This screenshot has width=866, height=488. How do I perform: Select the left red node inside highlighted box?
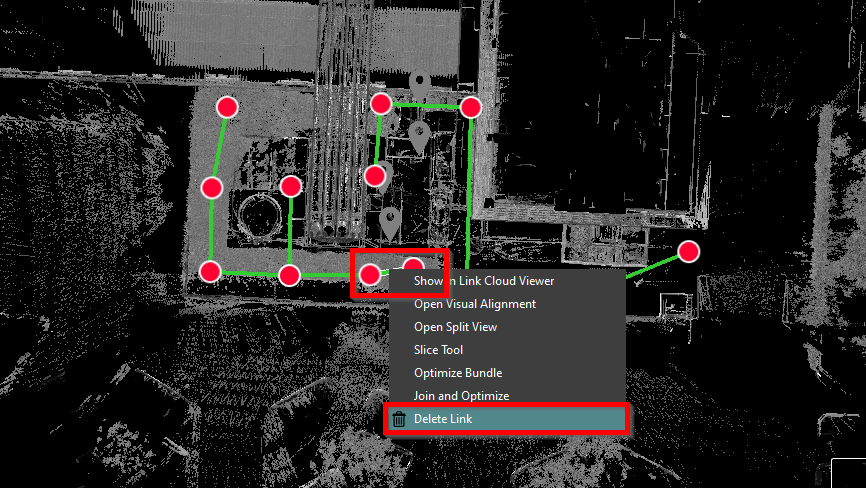pos(370,274)
